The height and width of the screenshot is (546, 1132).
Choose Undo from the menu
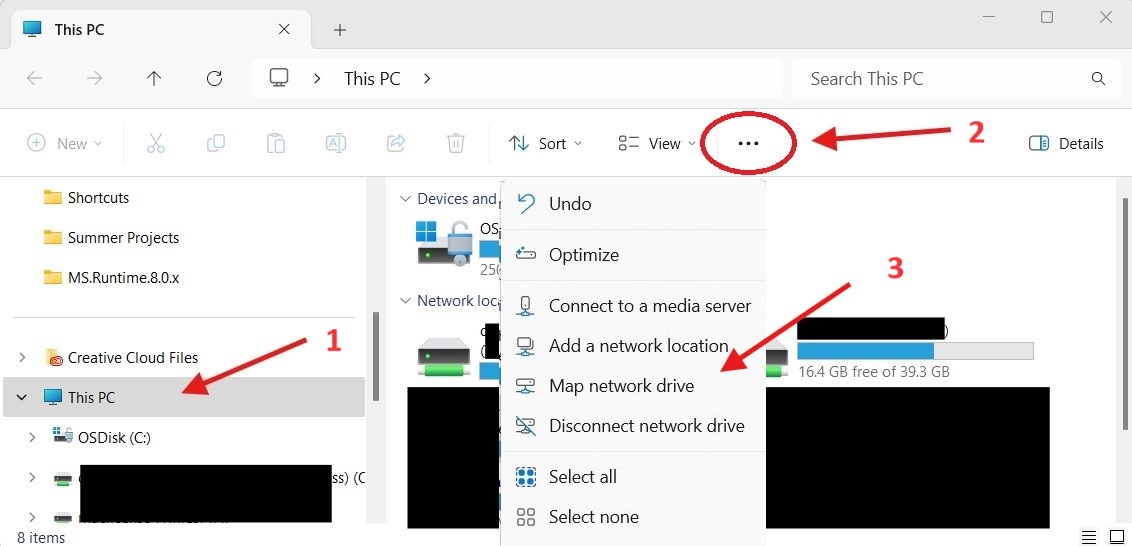click(x=632, y=204)
